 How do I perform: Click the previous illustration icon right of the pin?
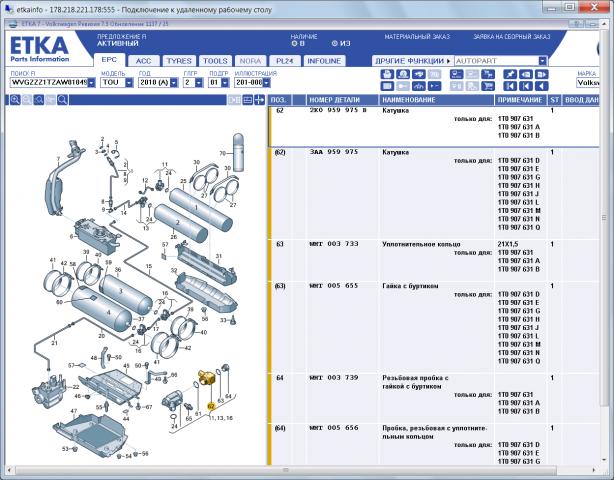pyautogui.click(x=526, y=74)
